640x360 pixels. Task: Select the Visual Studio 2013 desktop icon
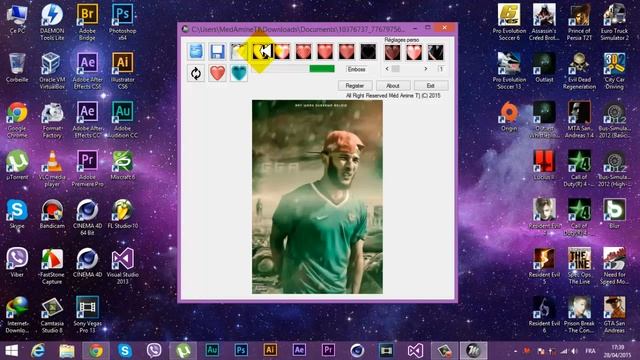[x=122, y=266]
